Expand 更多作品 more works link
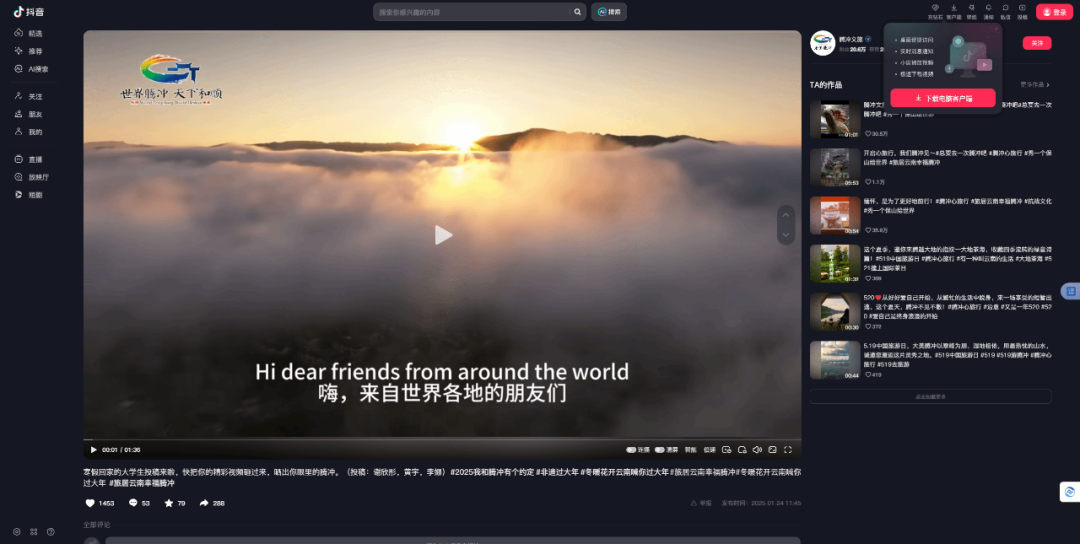1080x544 pixels. click(x=1035, y=85)
